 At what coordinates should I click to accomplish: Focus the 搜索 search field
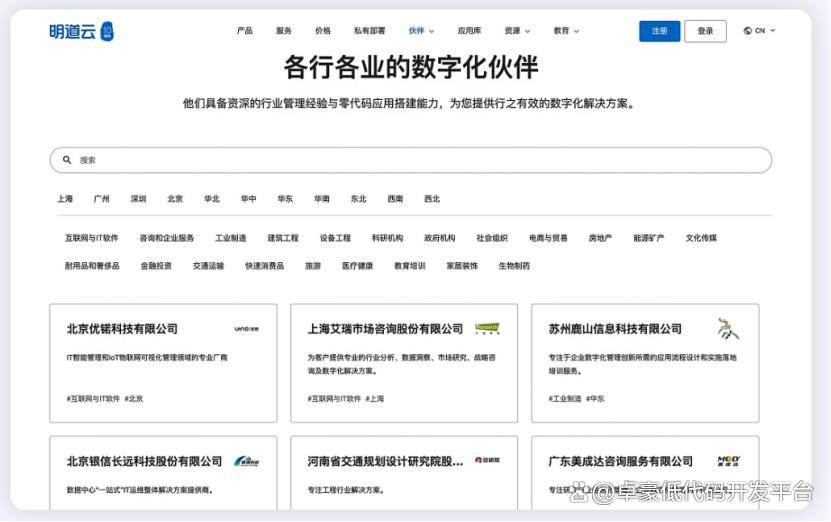pyautogui.click(x=411, y=160)
